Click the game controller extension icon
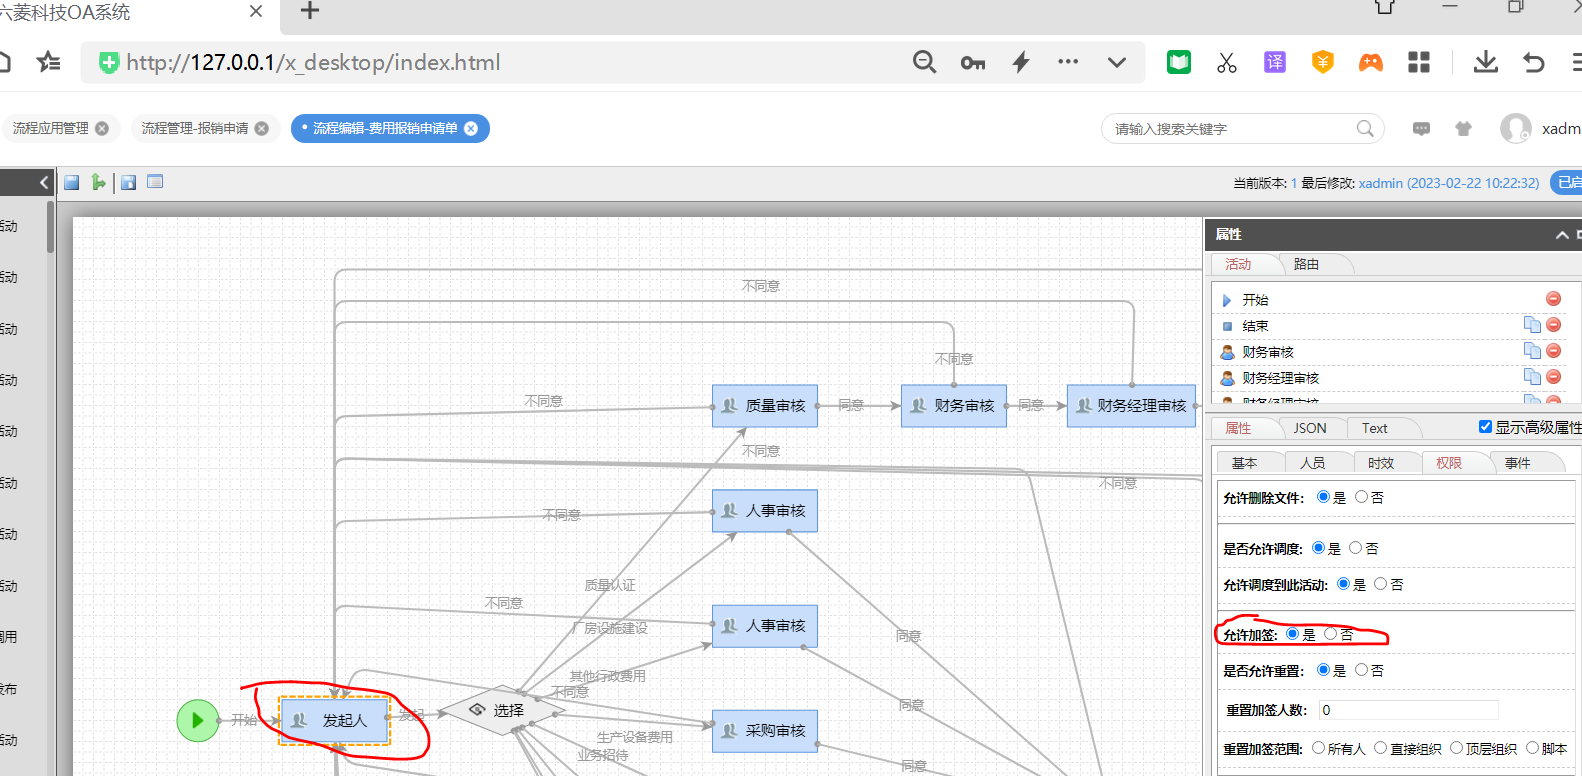This screenshot has height=776, width=1582. tap(1371, 63)
